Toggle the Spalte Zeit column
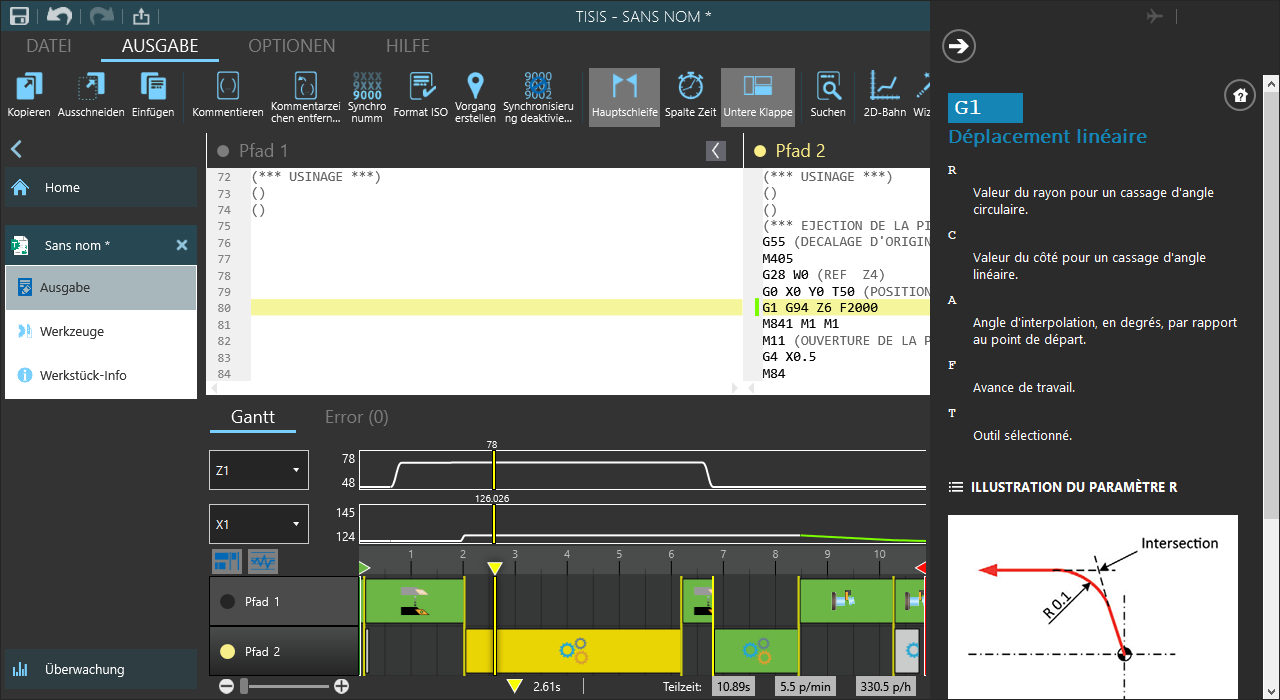This screenshot has width=1280, height=700. [x=690, y=87]
